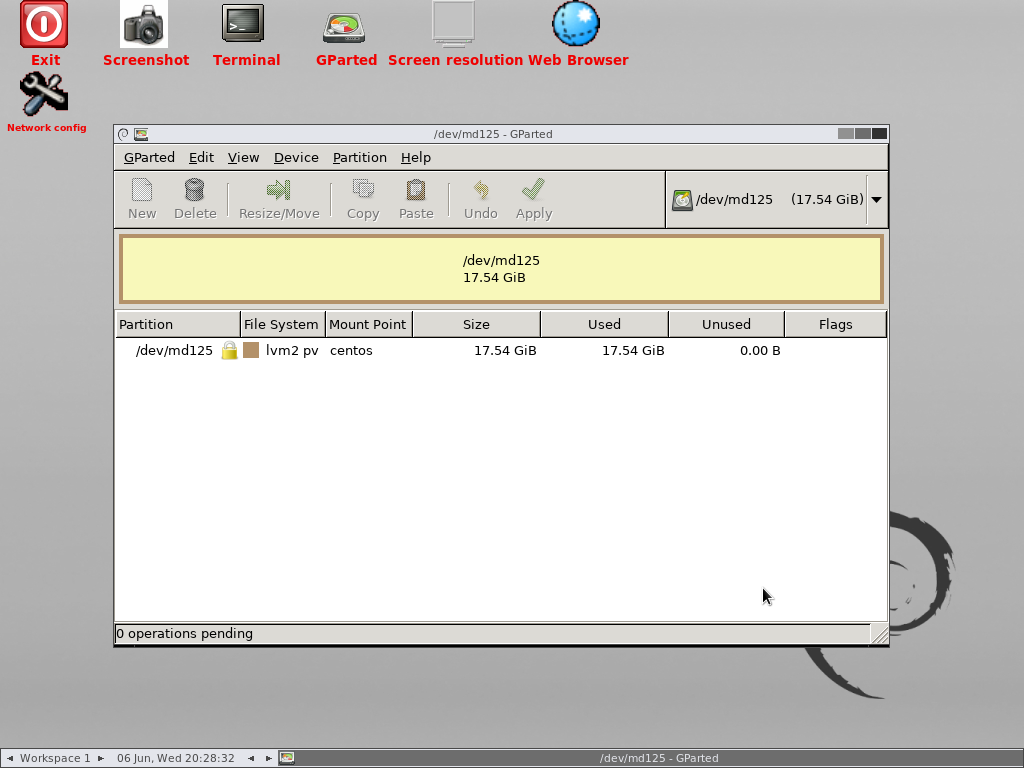This screenshot has width=1024, height=768.
Task: Open the Edit menu
Action: click(201, 157)
